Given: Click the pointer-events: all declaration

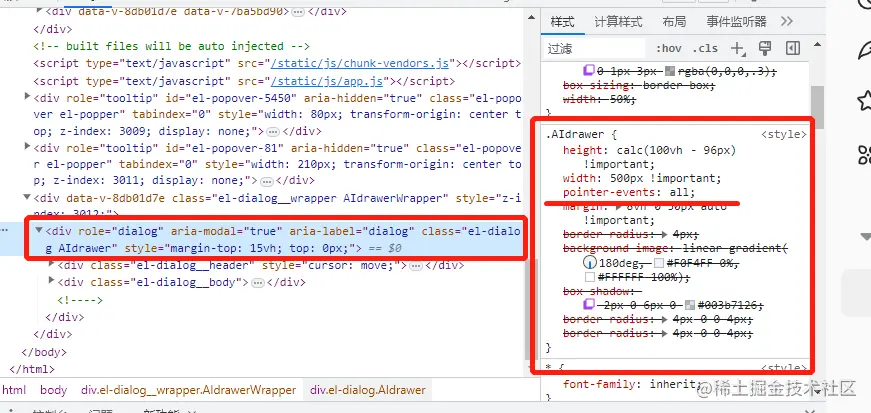Looking at the screenshot, I should [629, 192].
